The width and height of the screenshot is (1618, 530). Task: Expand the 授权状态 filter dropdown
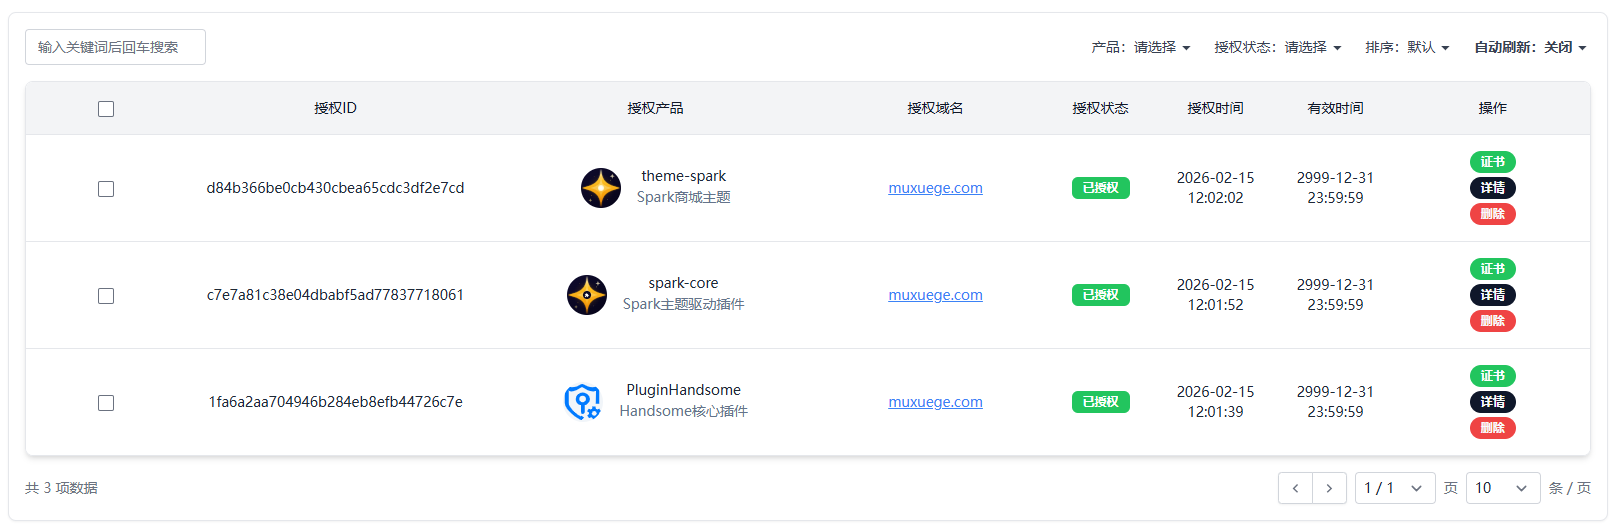coord(1277,47)
